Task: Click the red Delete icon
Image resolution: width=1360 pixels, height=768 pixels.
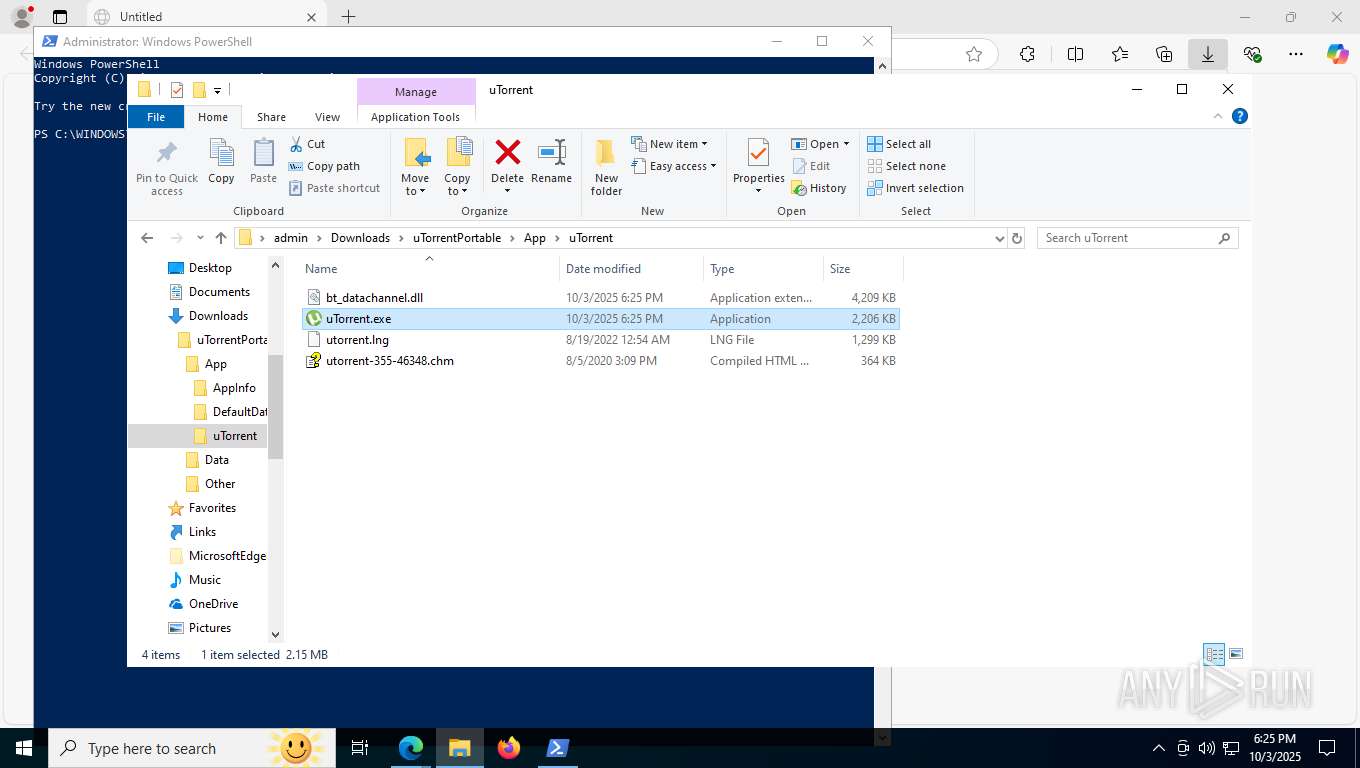Action: tap(508, 152)
